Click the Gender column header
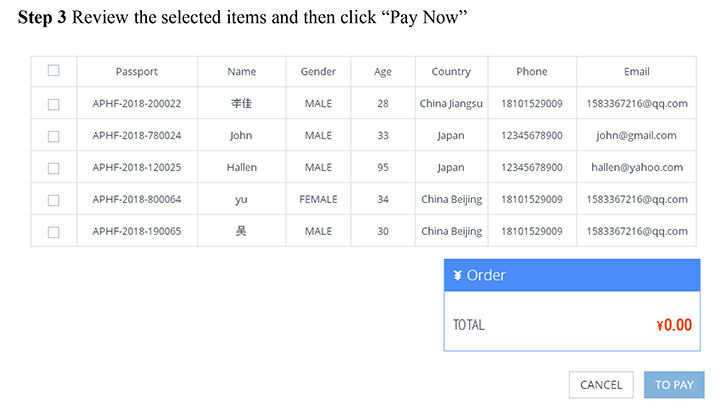The width and height of the screenshot is (723, 408). (x=318, y=72)
